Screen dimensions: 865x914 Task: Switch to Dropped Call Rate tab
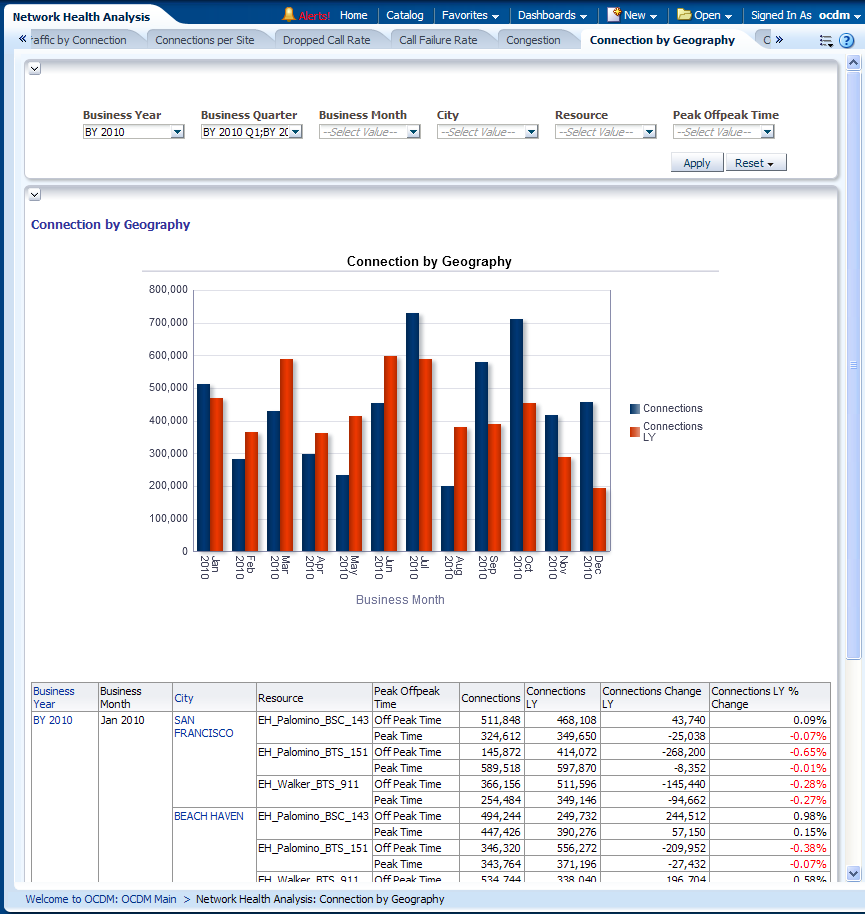[x=326, y=40]
